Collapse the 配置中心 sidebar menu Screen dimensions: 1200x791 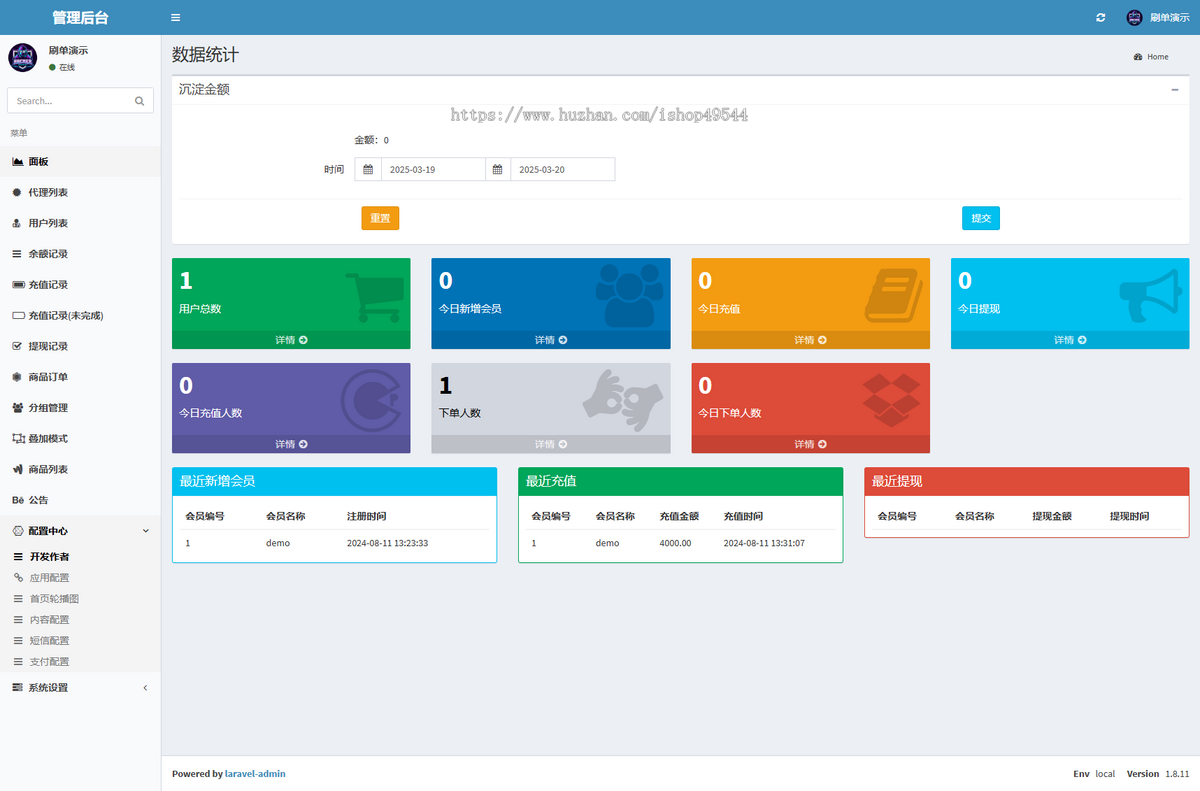[x=80, y=531]
